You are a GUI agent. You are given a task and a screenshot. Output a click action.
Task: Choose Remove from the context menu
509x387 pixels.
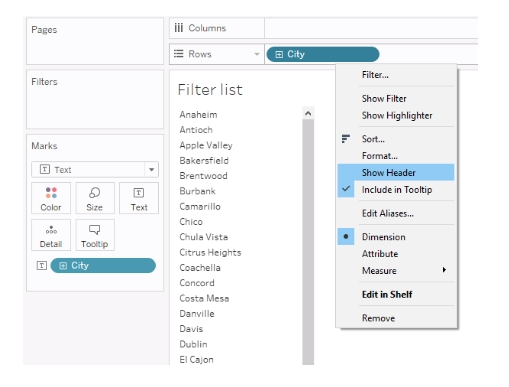tap(378, 318)
